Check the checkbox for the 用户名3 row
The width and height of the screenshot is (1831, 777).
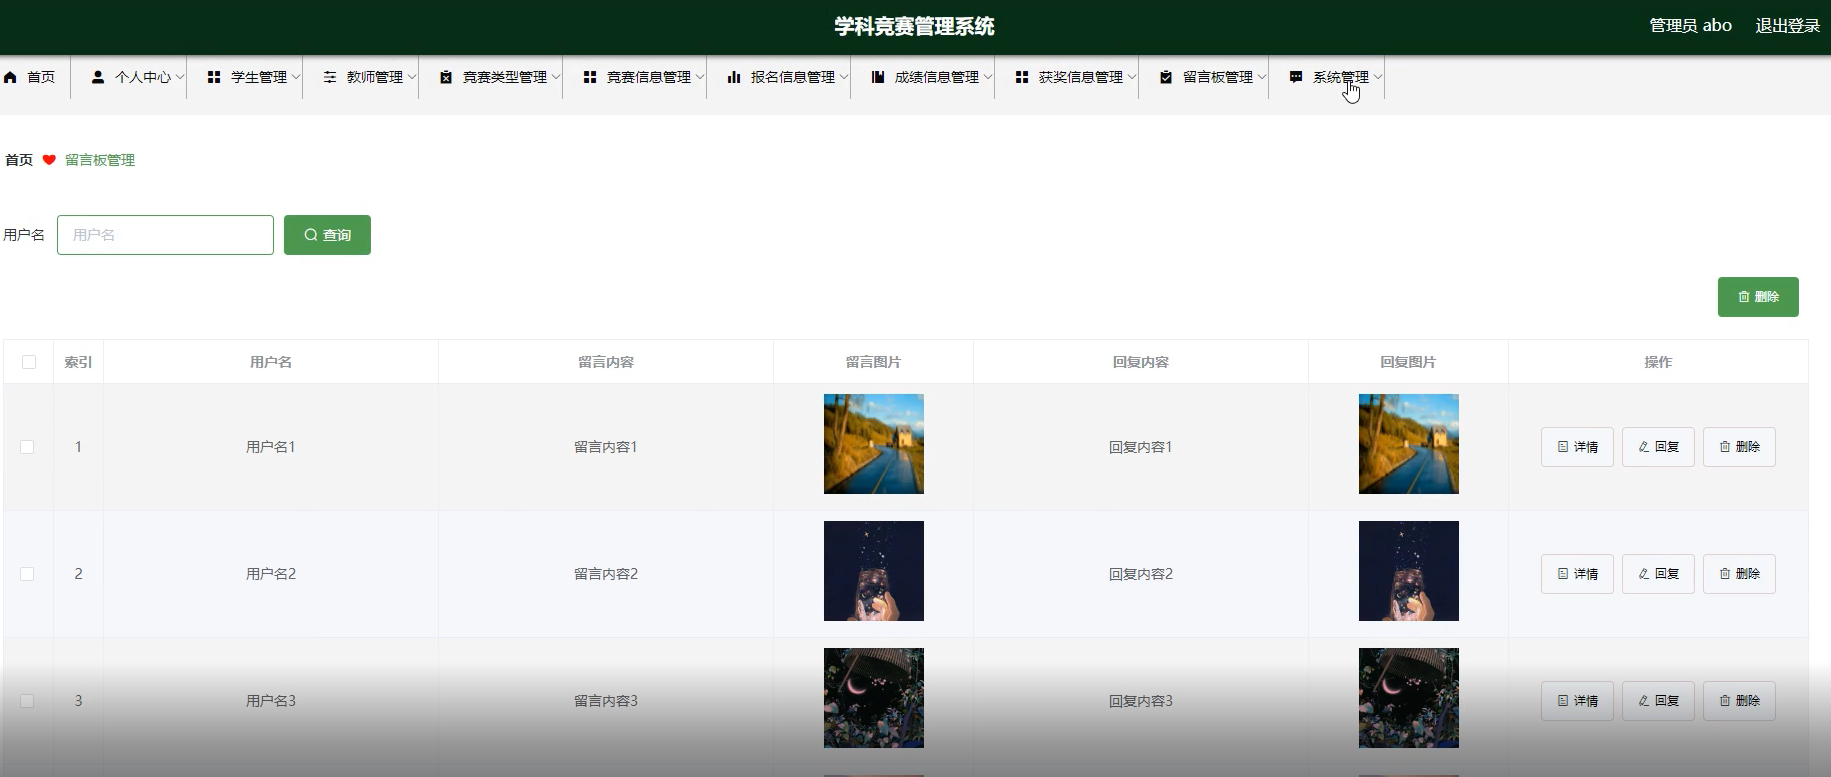tap(27, 701)
